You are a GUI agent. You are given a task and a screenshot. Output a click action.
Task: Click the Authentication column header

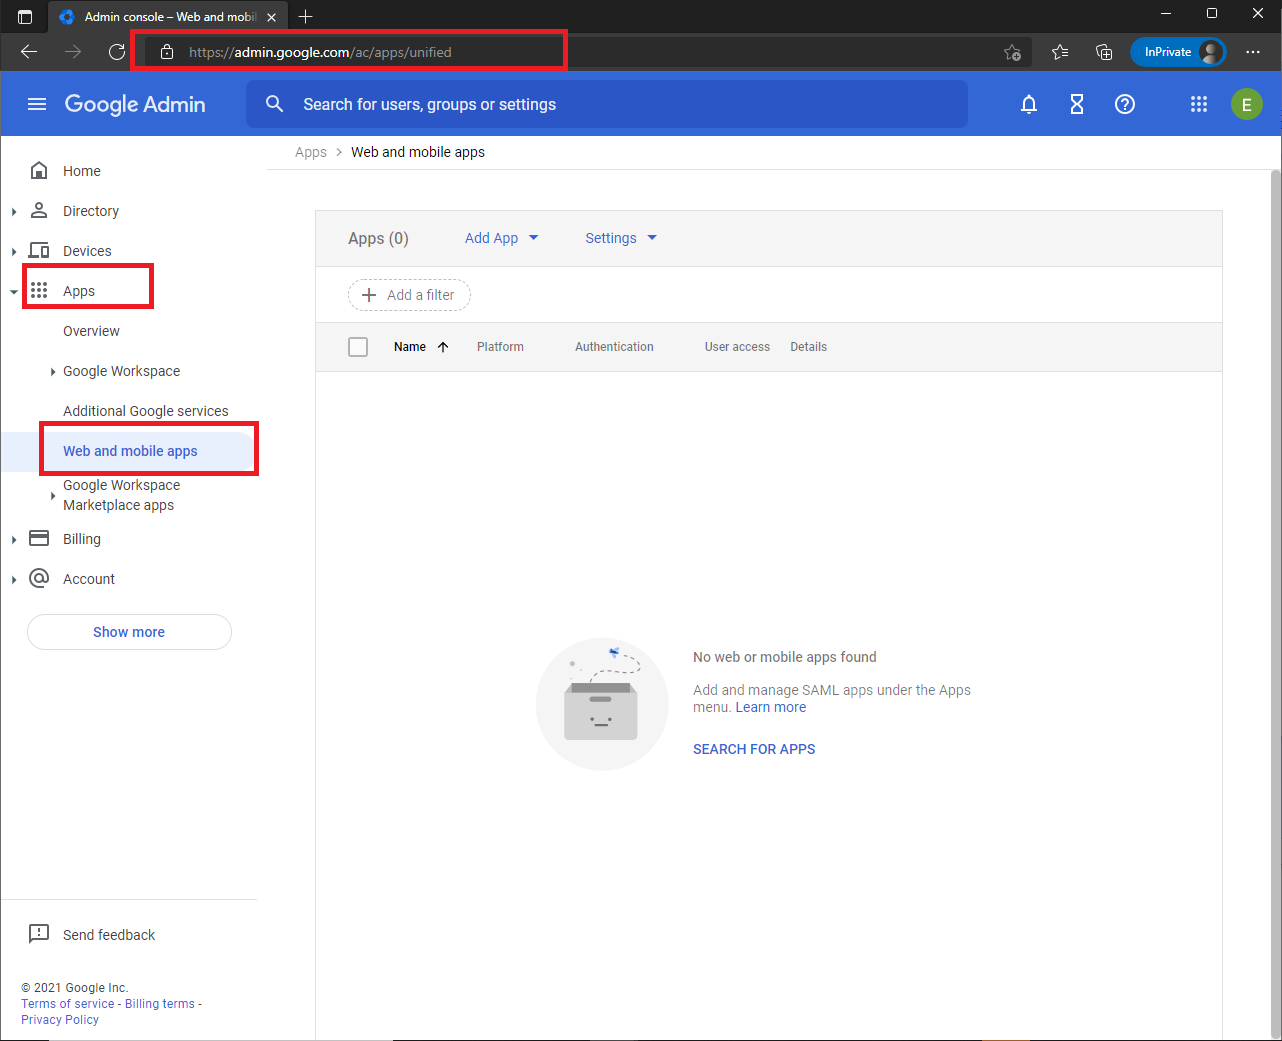pyautogui.click(x=614, y=347)
